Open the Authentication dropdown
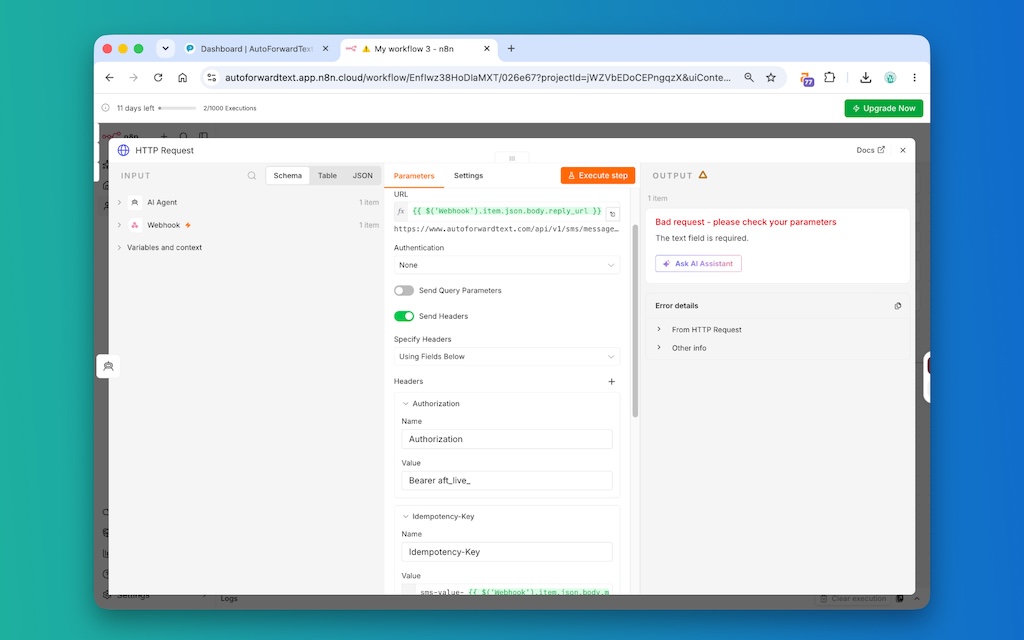This screenshot has height=640, width=1024. (507, 265)
